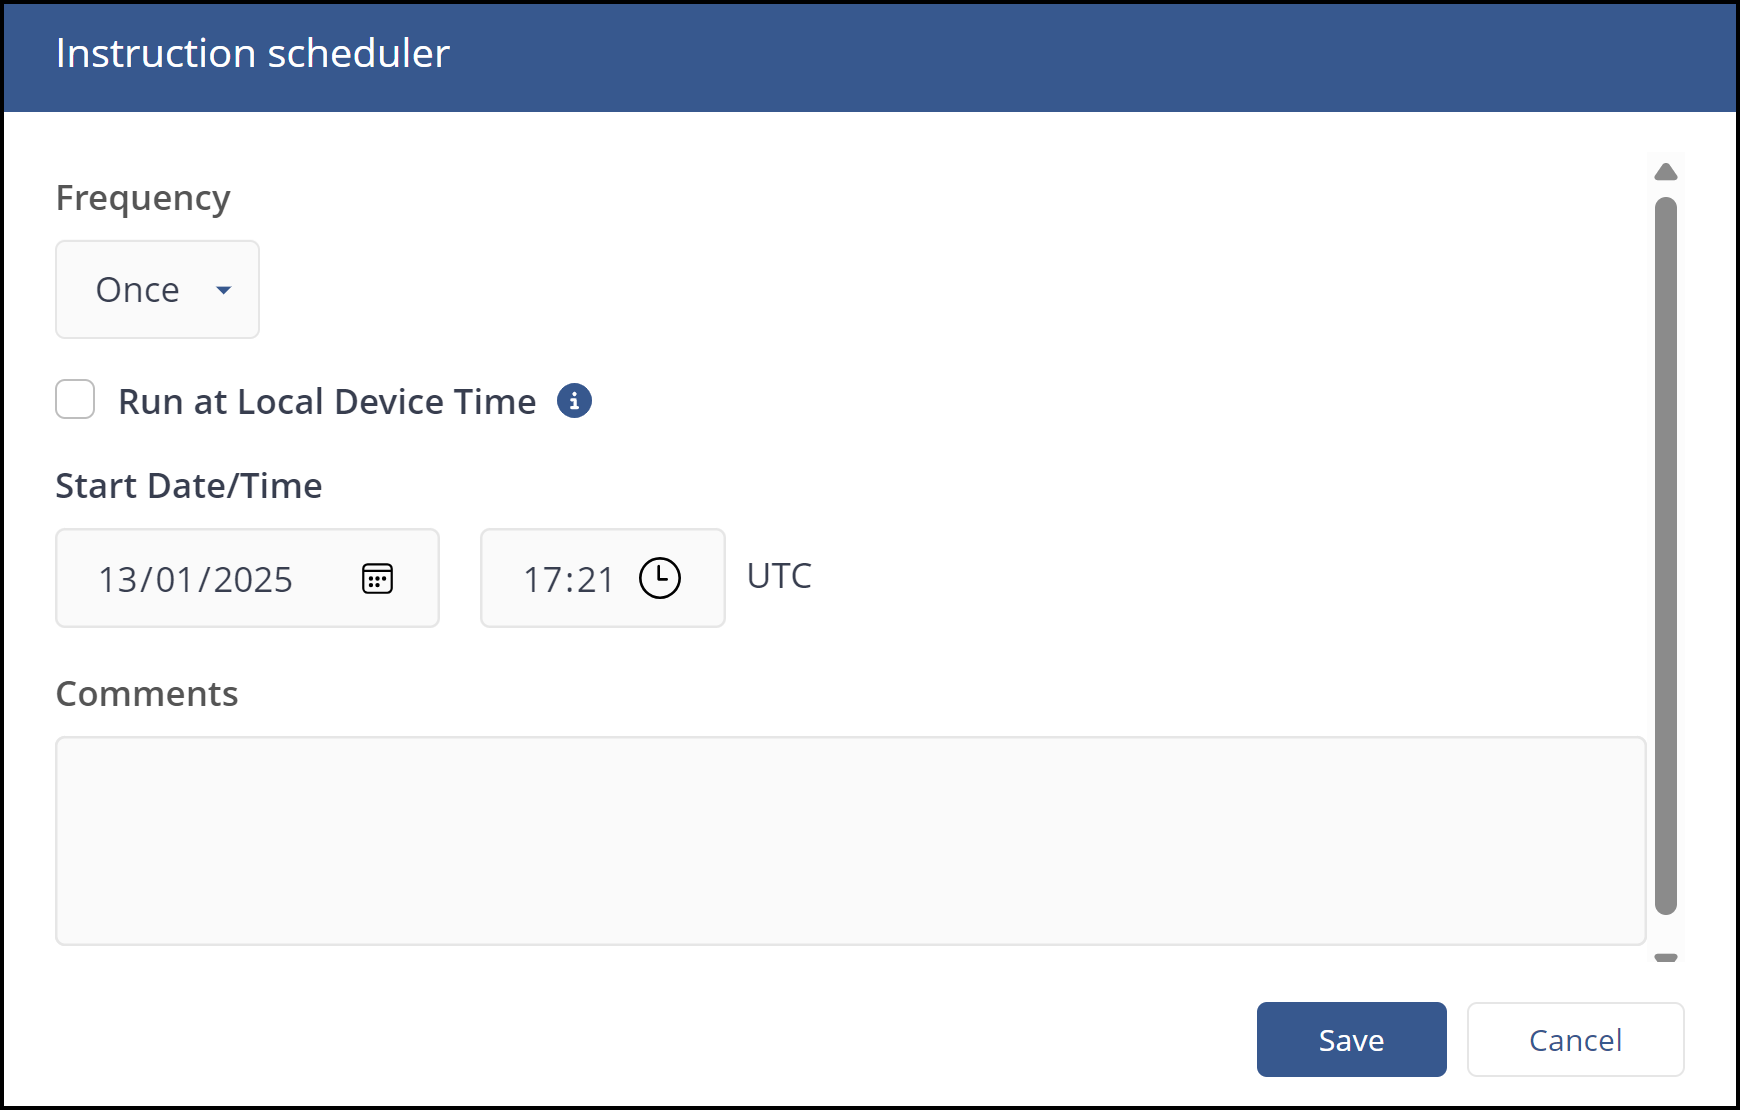Click the 17:21 start time text
Screen dimensions: 1740x1110
click(568, 580)
